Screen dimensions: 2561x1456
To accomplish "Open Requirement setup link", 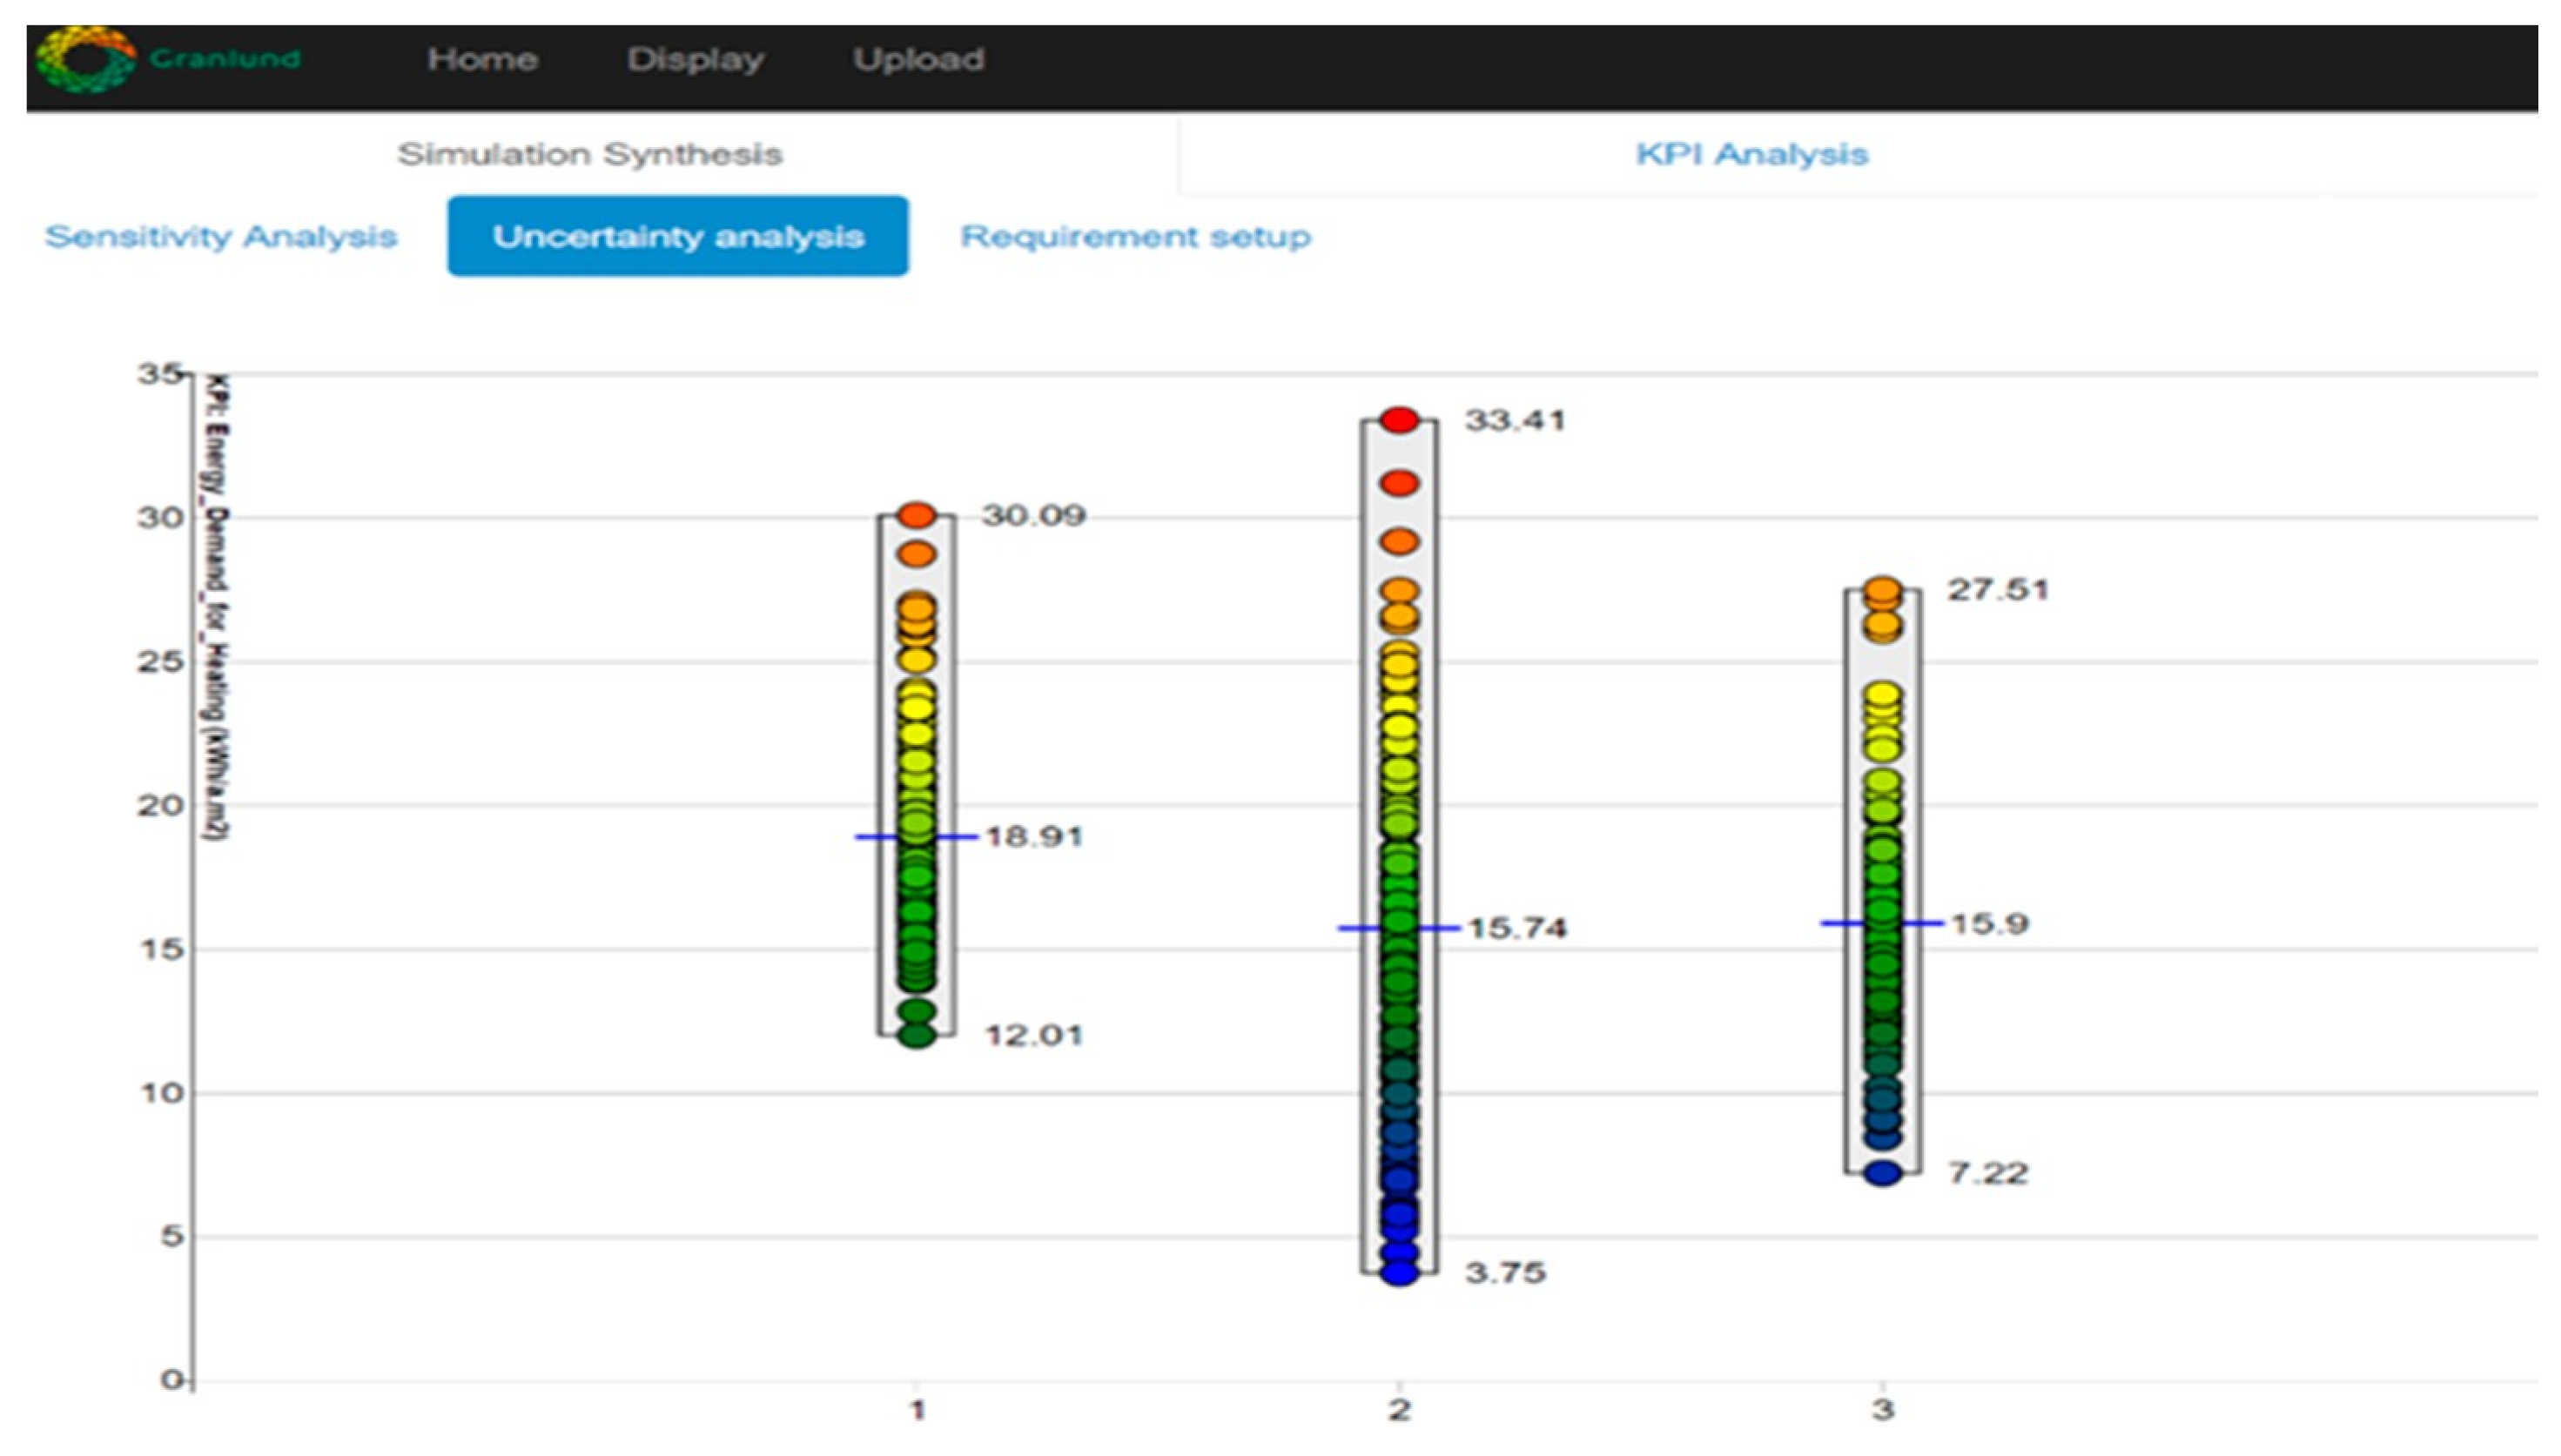I will (x=1135, y=237).
